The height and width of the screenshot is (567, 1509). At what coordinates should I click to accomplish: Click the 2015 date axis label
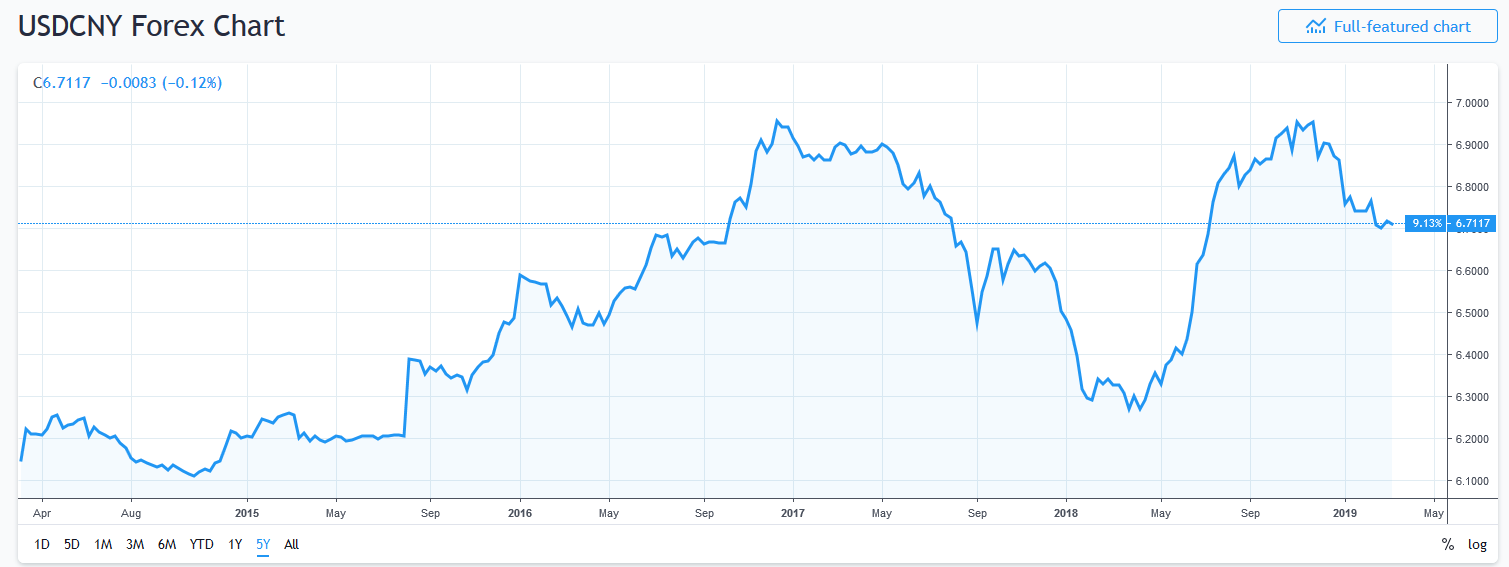[246, 513]
